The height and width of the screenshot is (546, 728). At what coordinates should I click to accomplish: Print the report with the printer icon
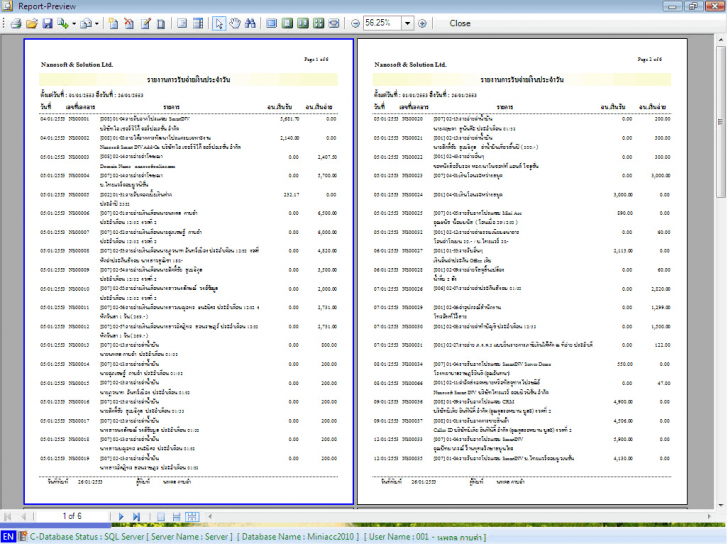[x=16, y=23]
